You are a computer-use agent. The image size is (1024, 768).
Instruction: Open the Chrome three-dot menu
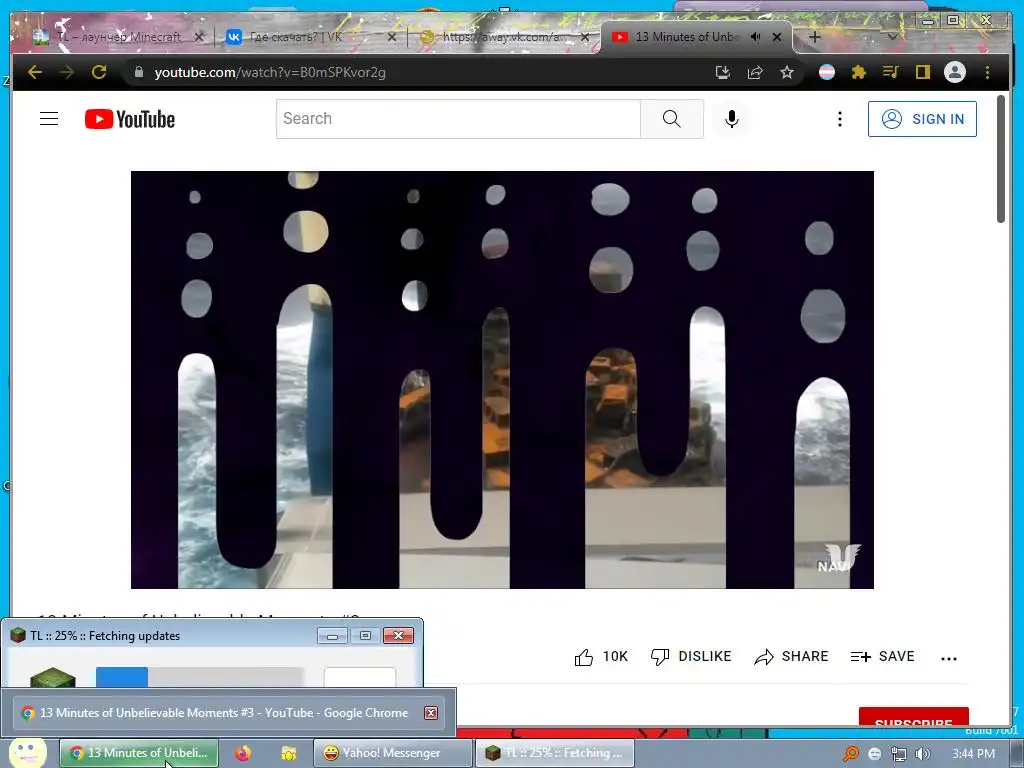[987, 72]
